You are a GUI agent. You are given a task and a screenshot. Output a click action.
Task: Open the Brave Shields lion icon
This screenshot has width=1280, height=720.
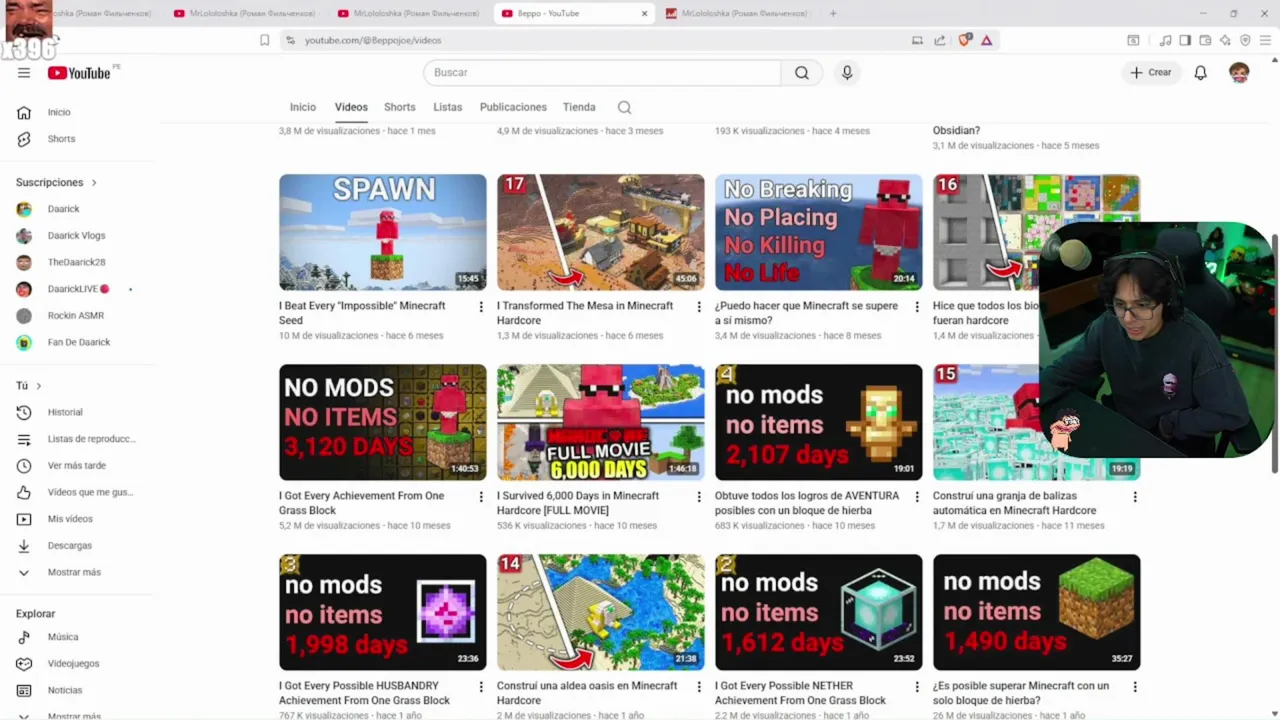point(964,40)
